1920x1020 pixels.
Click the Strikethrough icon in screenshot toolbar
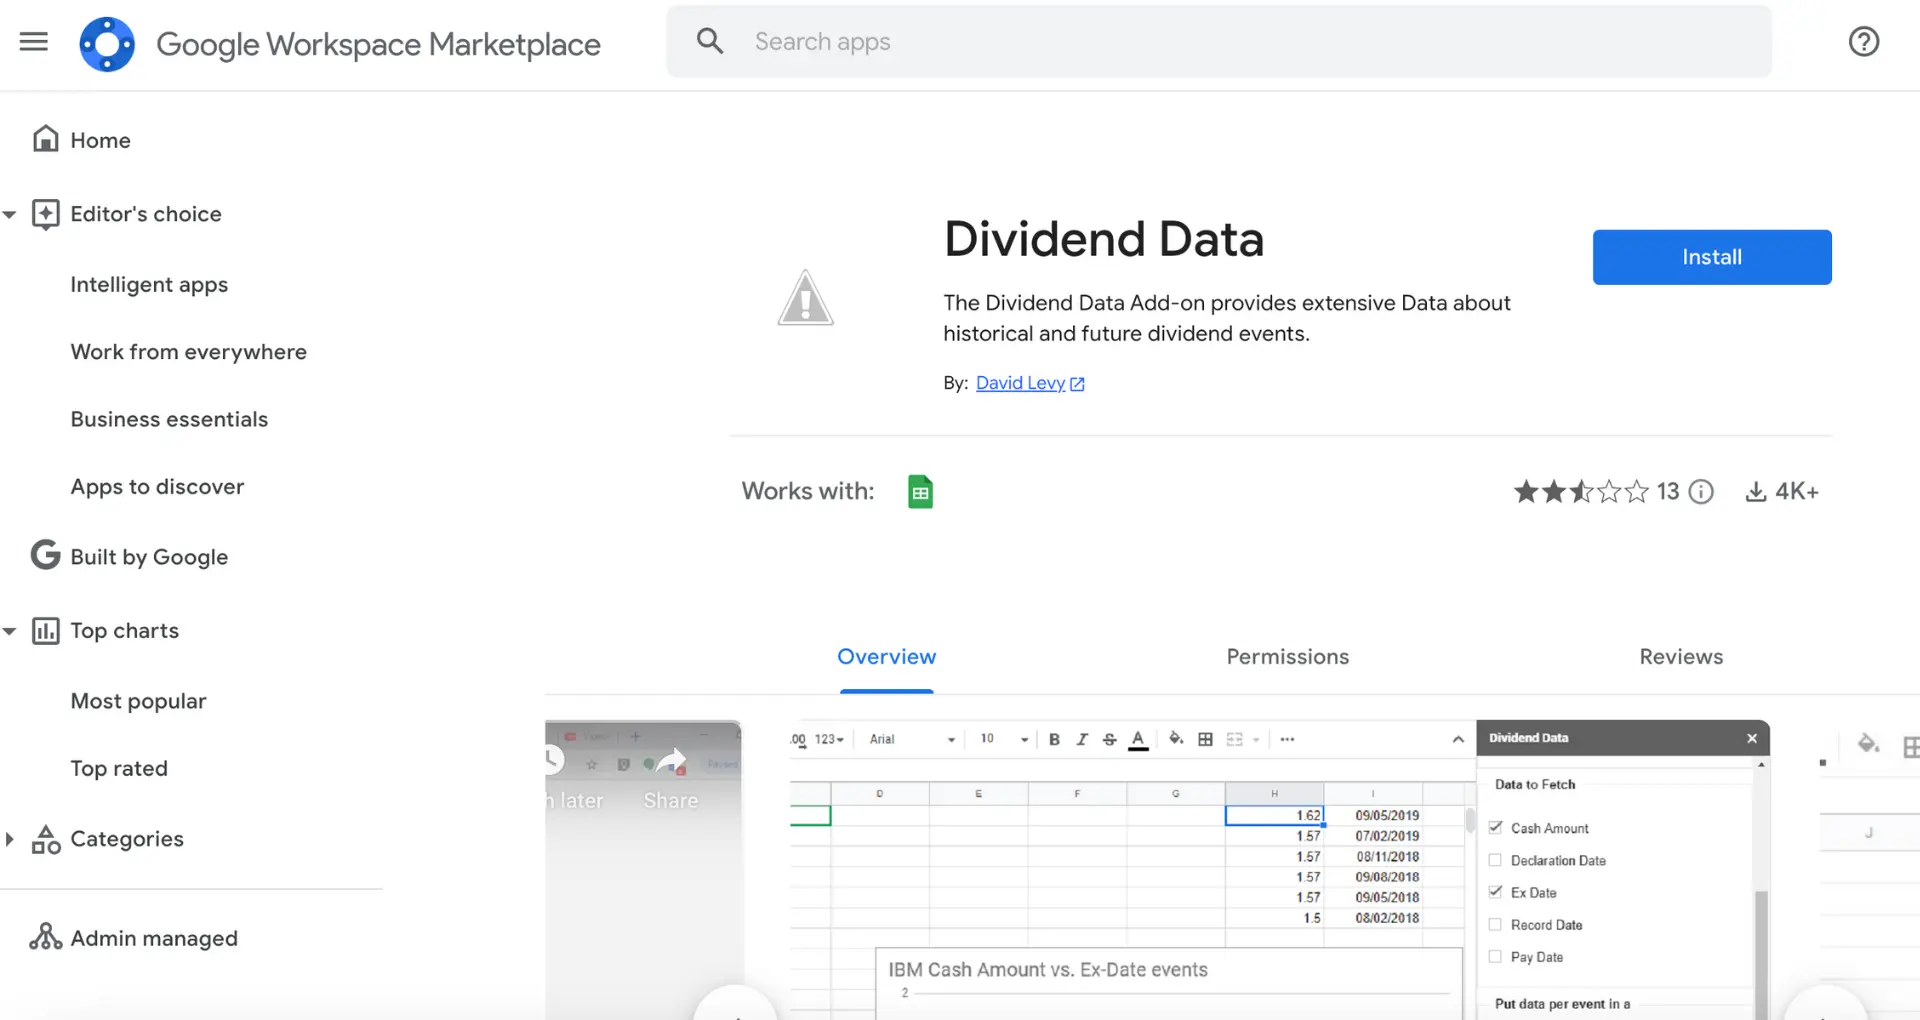point(1109,739)
